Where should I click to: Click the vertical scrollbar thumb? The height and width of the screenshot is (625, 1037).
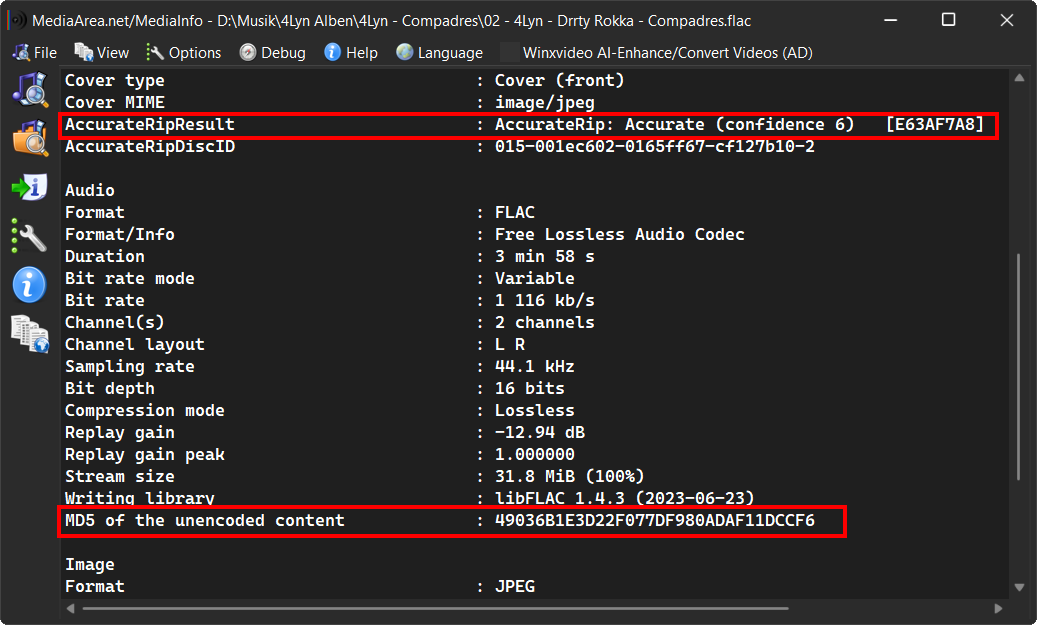coord(1019,366)
